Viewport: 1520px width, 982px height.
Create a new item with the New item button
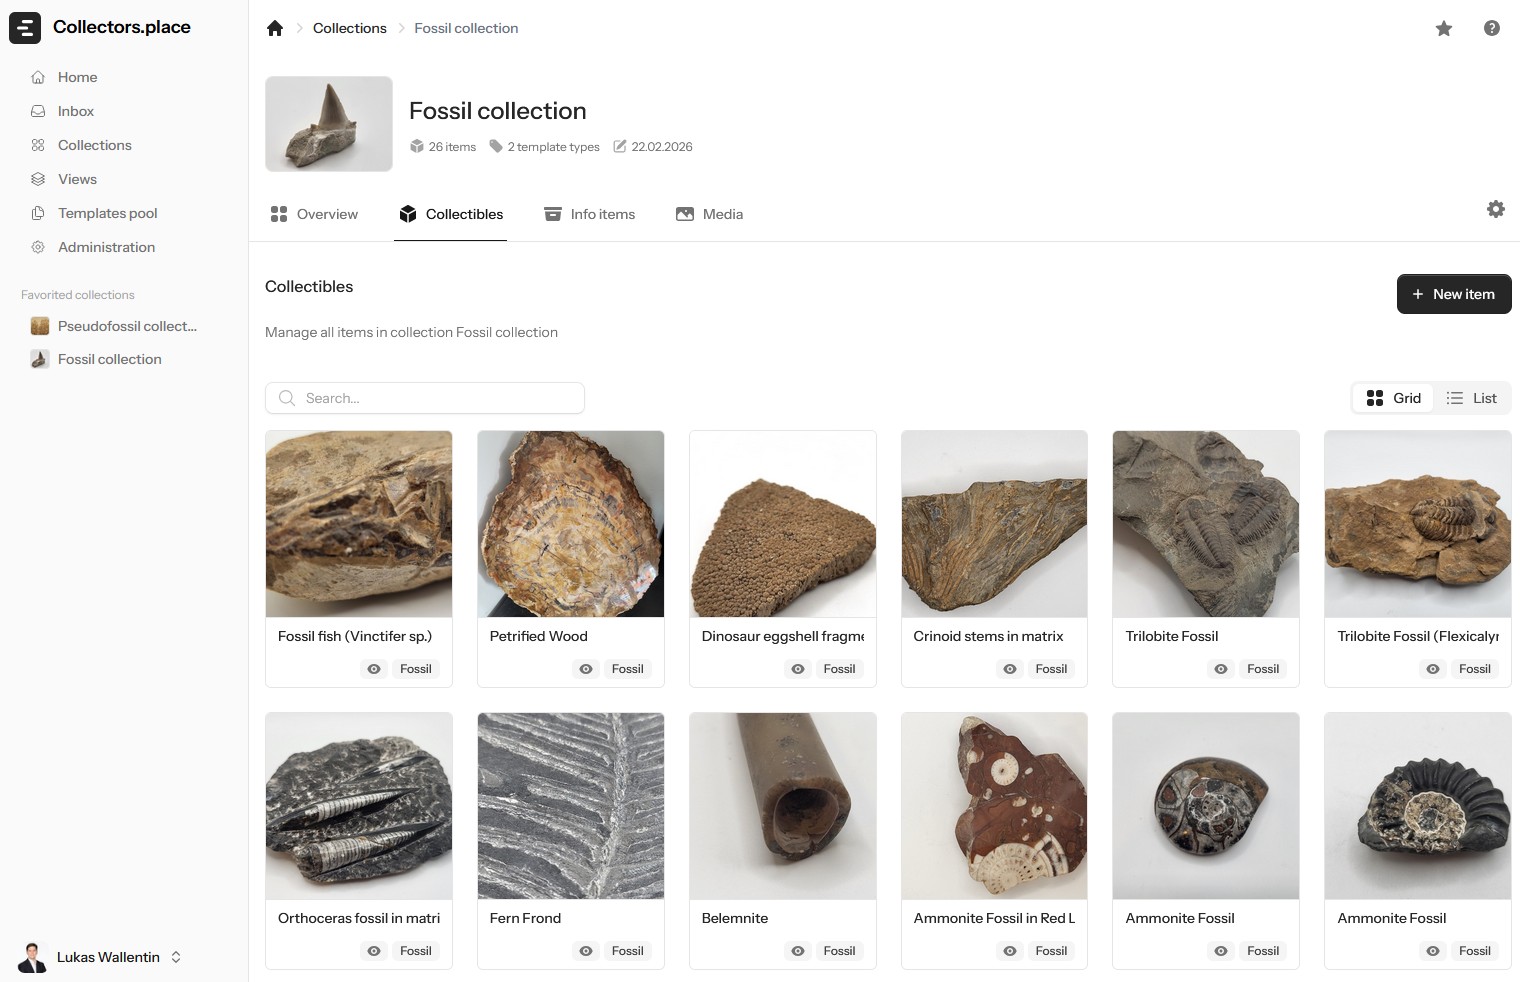pos(1454,294)
